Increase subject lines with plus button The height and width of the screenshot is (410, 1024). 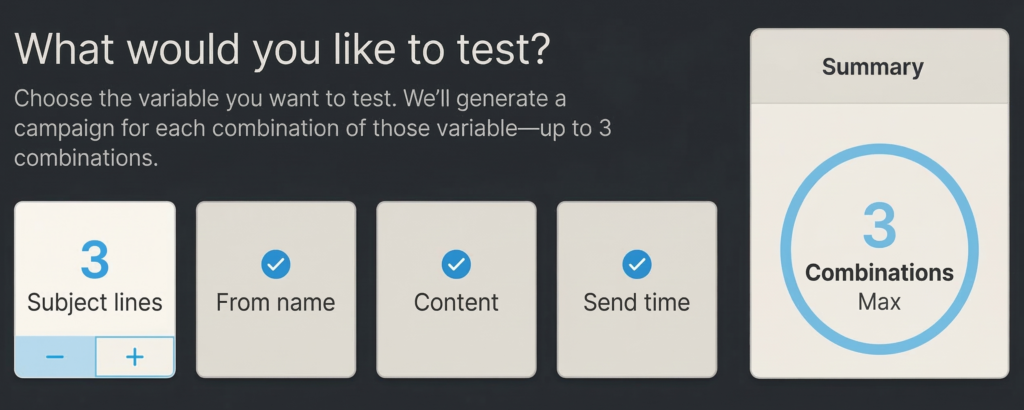point(135,357)
